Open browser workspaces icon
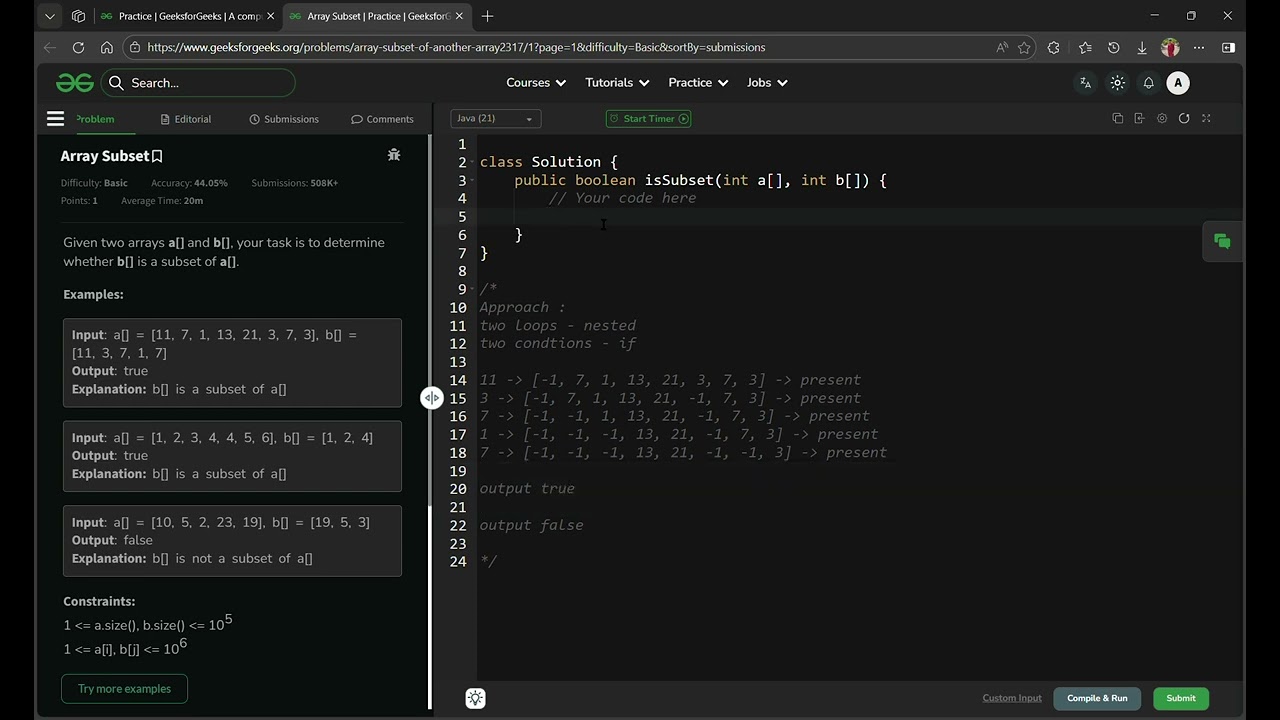The width and height of the screenshot is (1280, 720). pyautogui.click(x=79, y=16)
